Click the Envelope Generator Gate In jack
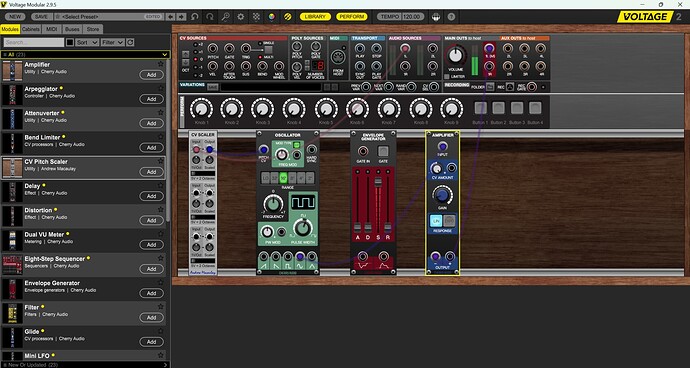690x368 pixels. pyautogui.click(x=363, y=151)
